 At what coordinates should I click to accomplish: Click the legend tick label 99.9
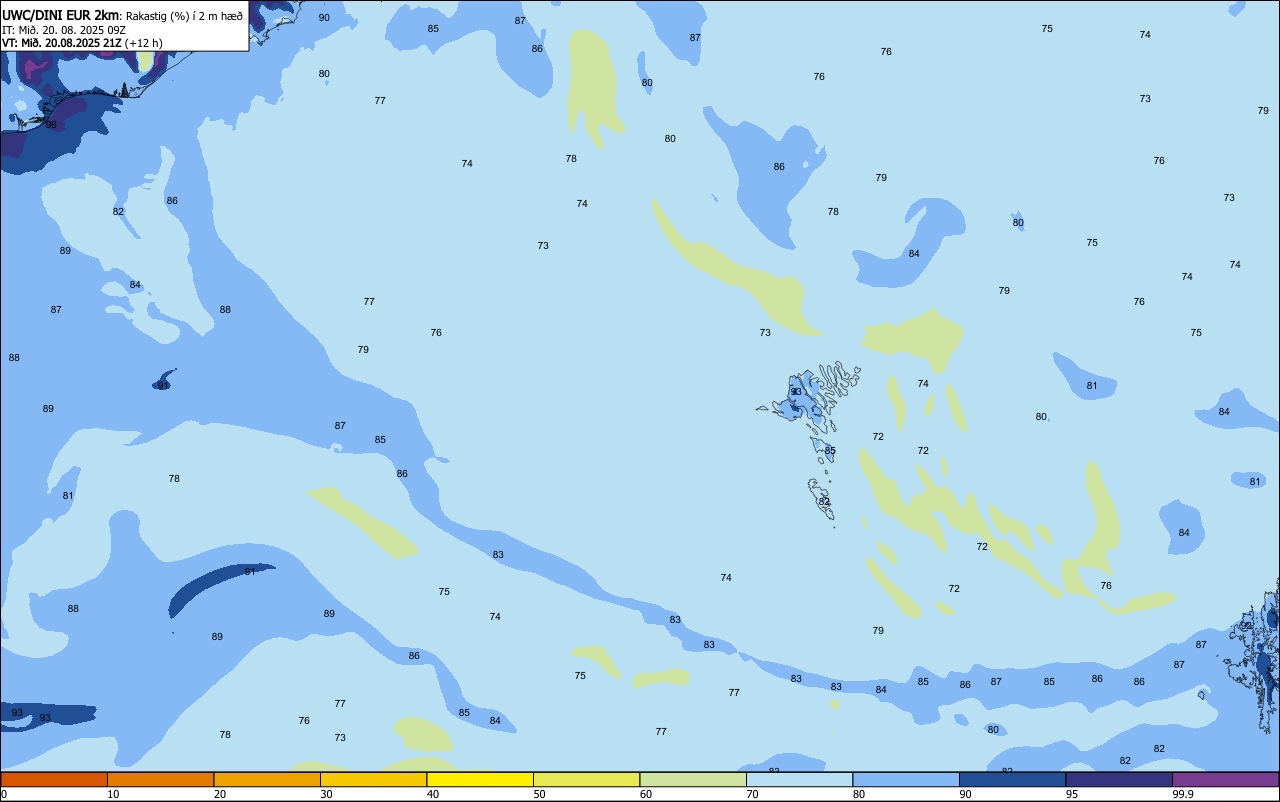coord(1183,794)
